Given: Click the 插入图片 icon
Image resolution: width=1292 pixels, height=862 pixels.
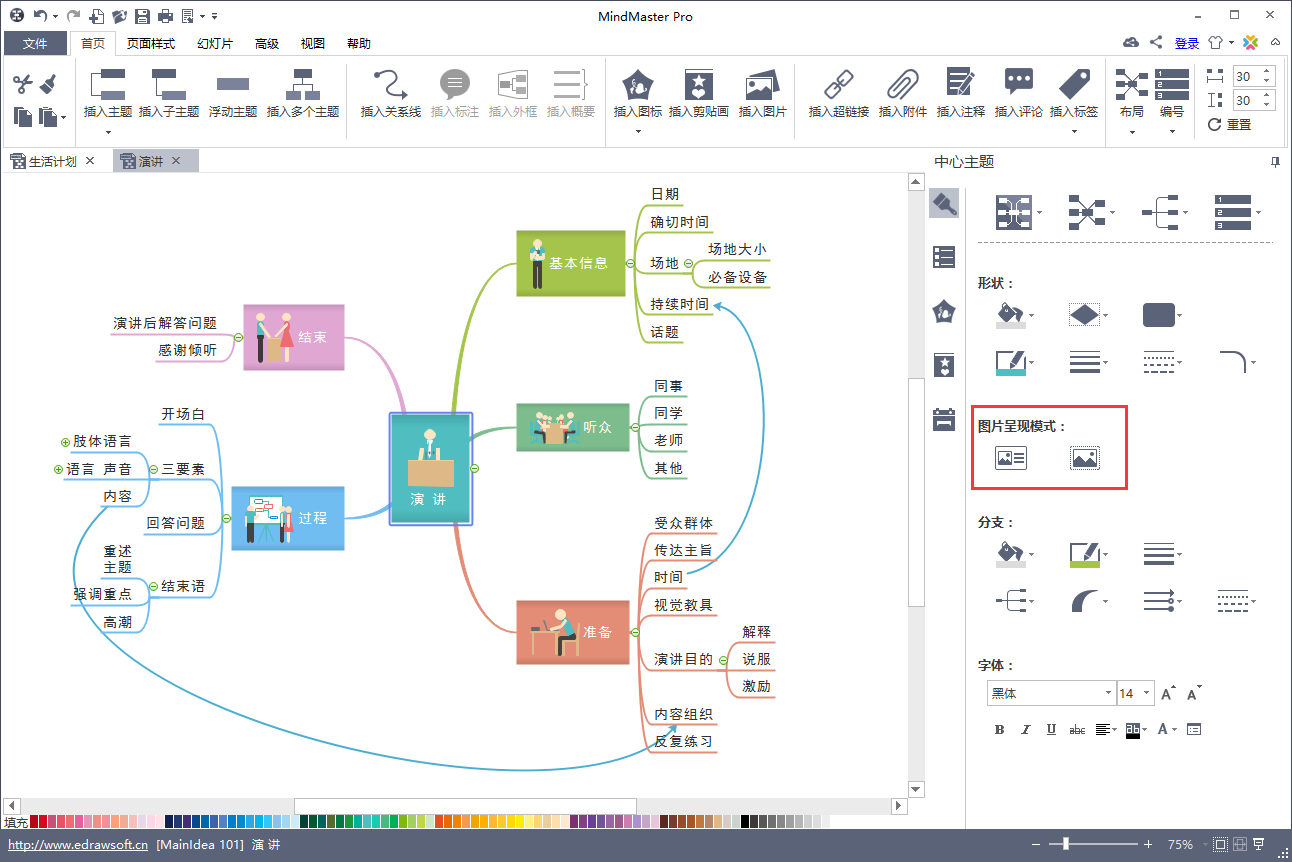Looking at the screenshot, I should tap(762, 84).
